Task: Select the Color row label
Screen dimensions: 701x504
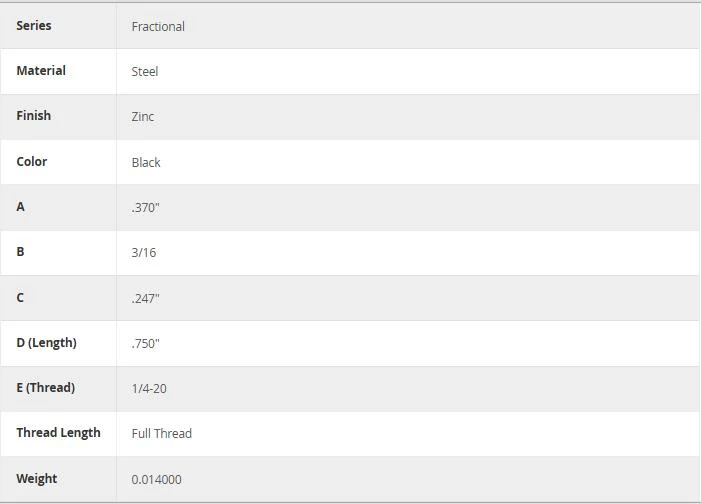Action: 32,161
